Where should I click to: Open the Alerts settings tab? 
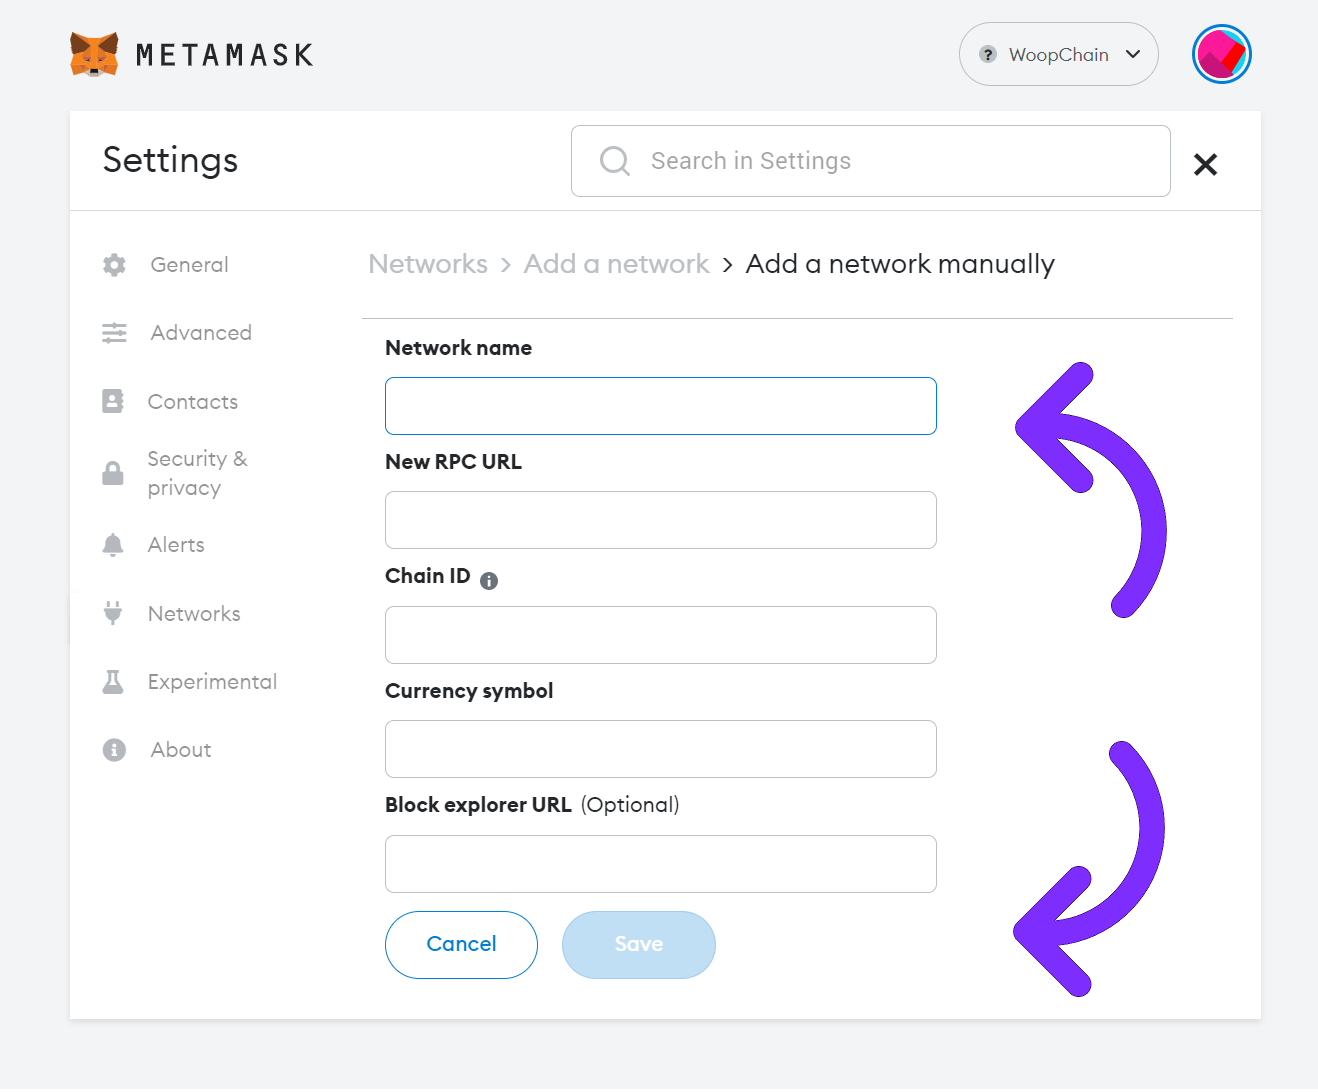pyautogui.click(x=176, y=545)
